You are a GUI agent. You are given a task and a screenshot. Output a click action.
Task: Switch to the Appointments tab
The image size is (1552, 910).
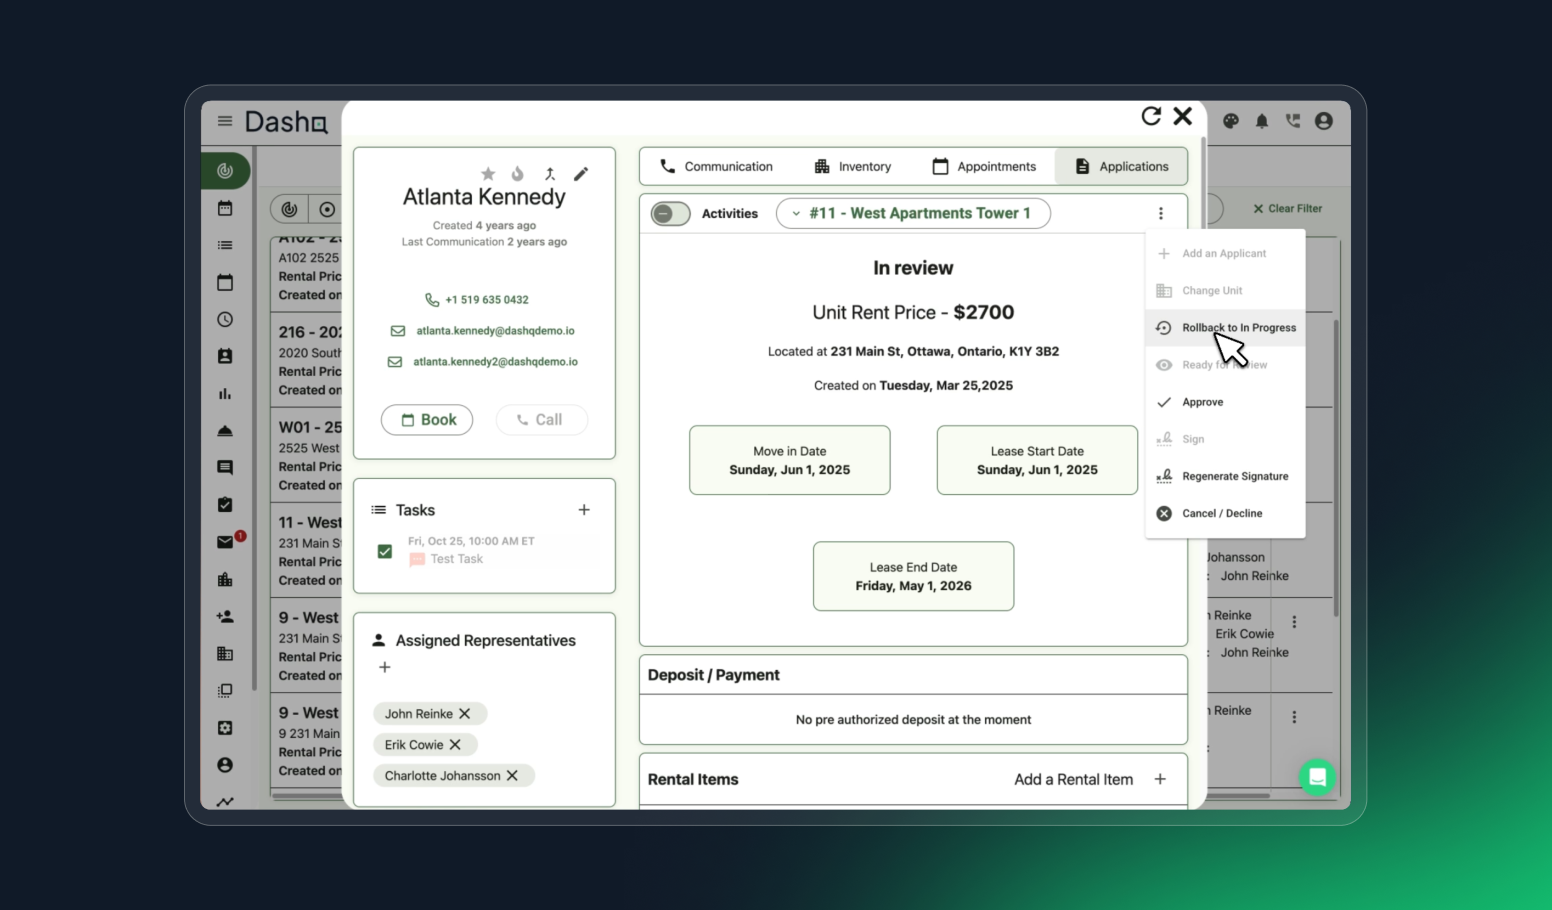(984, 166)
